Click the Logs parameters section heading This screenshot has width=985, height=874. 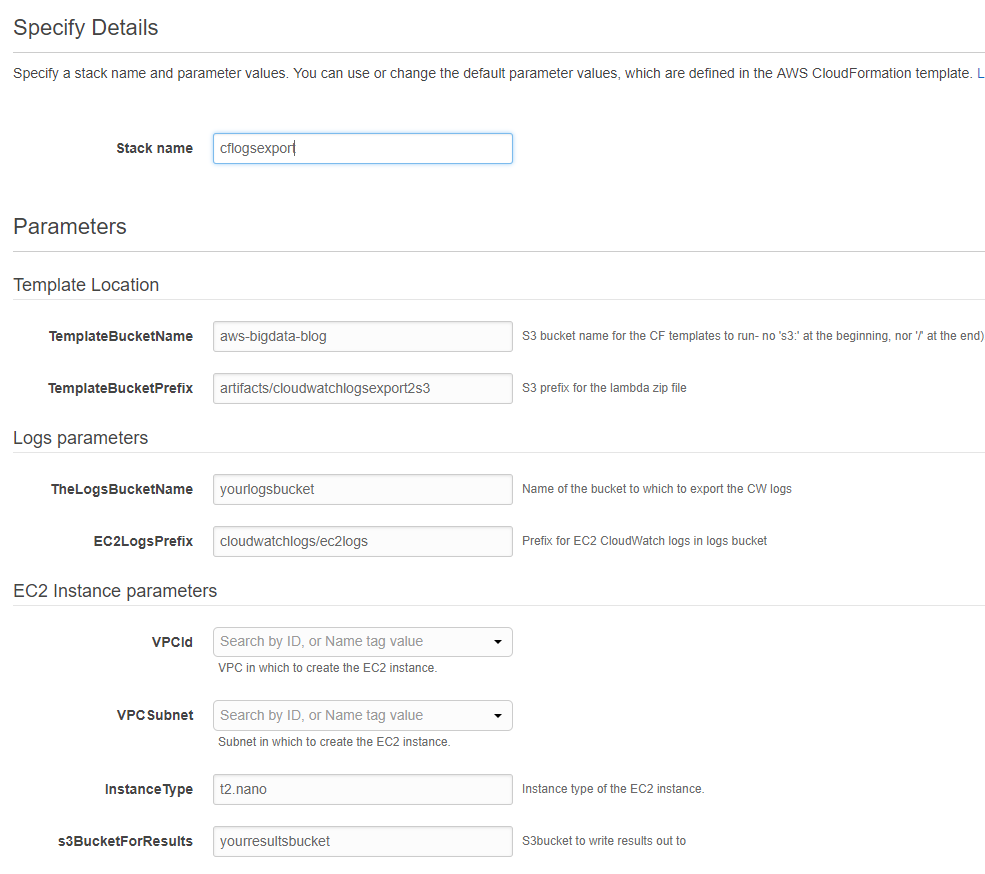(x=80, y=438)
